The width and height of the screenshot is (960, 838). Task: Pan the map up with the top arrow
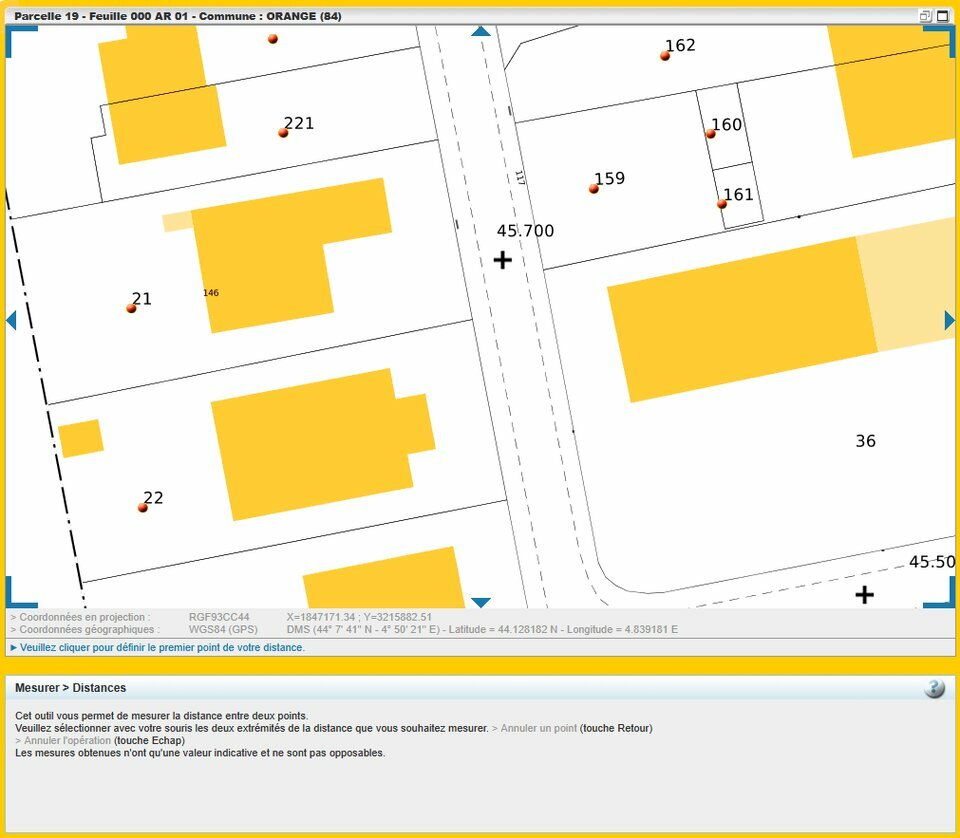pos(481,32)
